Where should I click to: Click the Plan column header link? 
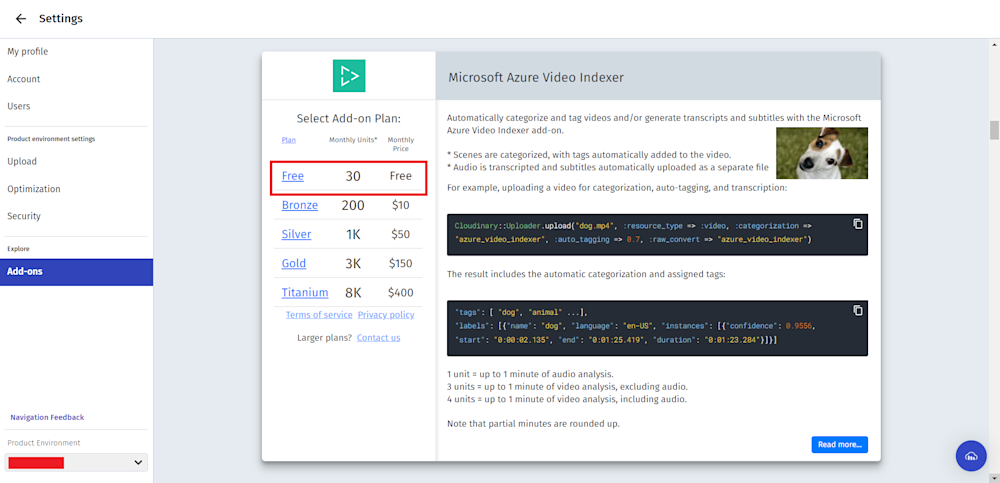[289, 140]
